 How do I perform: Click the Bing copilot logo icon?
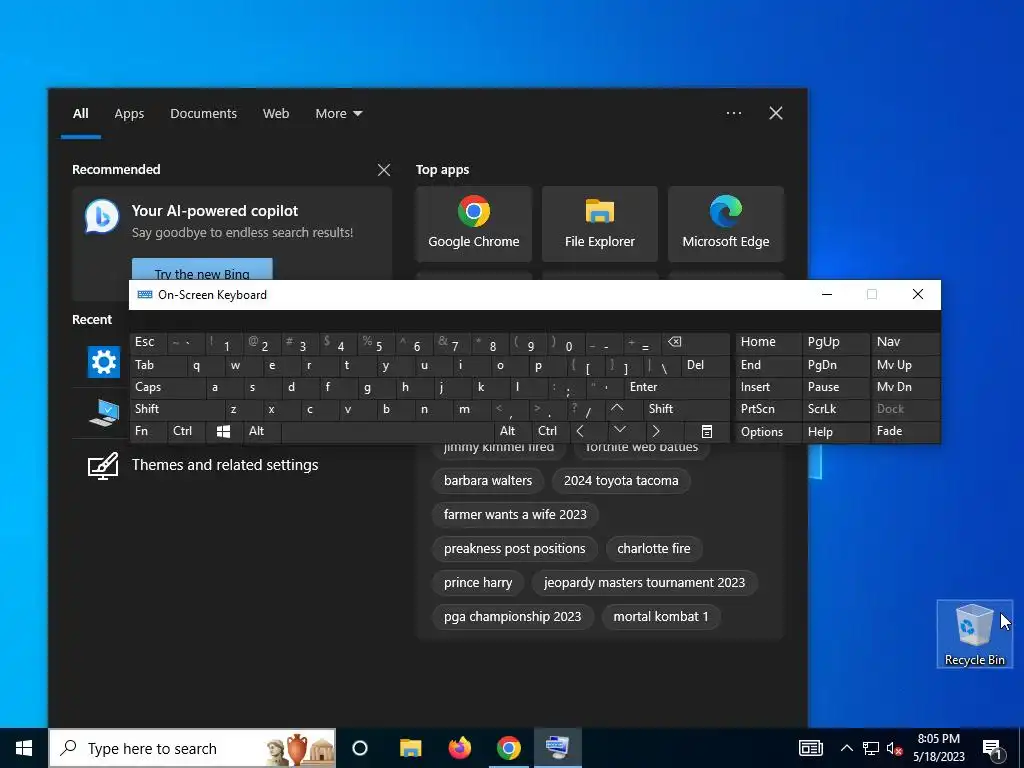tap(102, 217)
